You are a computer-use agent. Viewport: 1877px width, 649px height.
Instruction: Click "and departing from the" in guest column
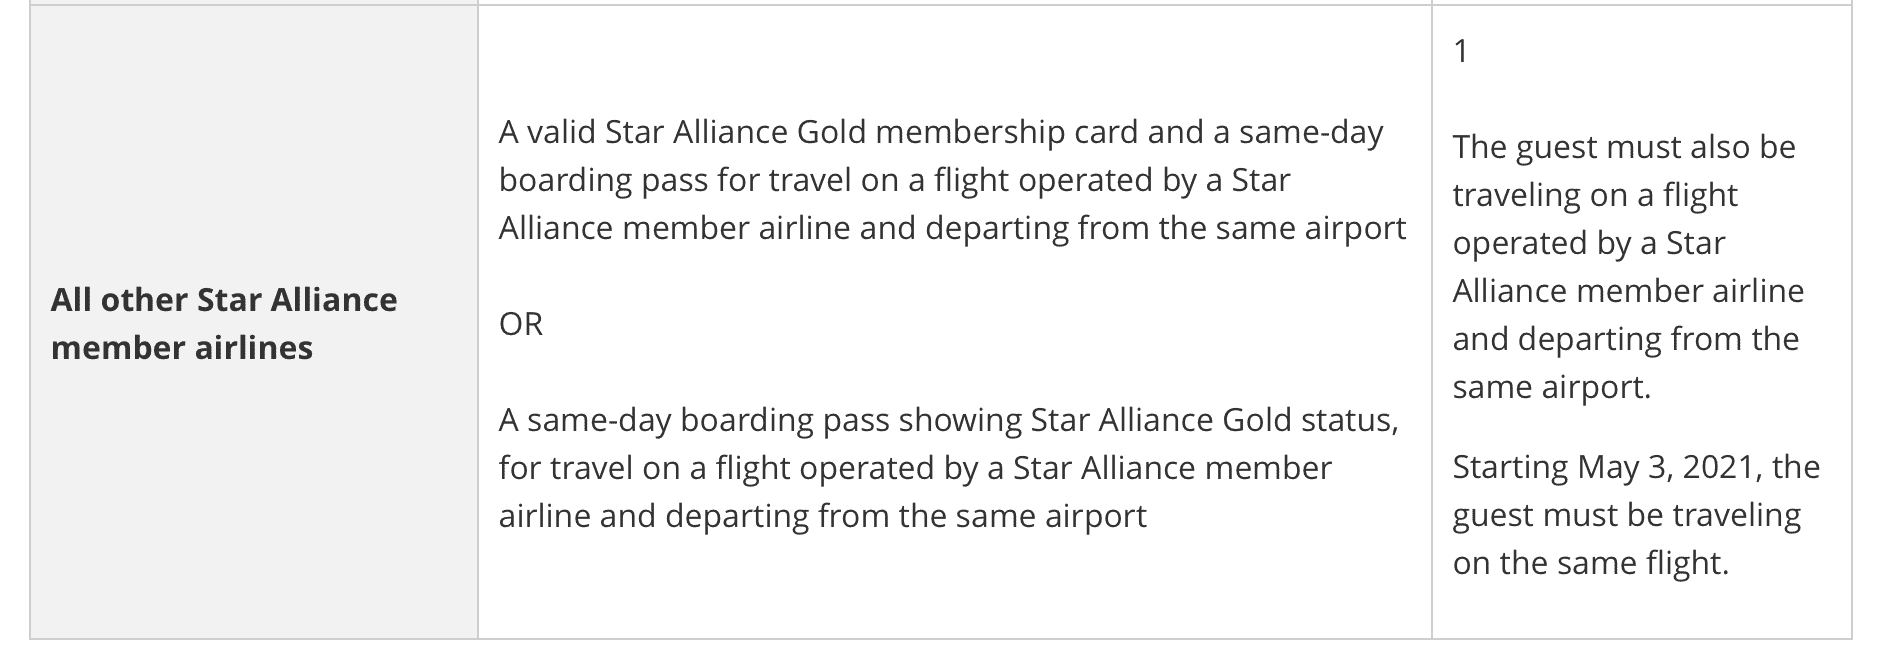[x=1625, y=339]
